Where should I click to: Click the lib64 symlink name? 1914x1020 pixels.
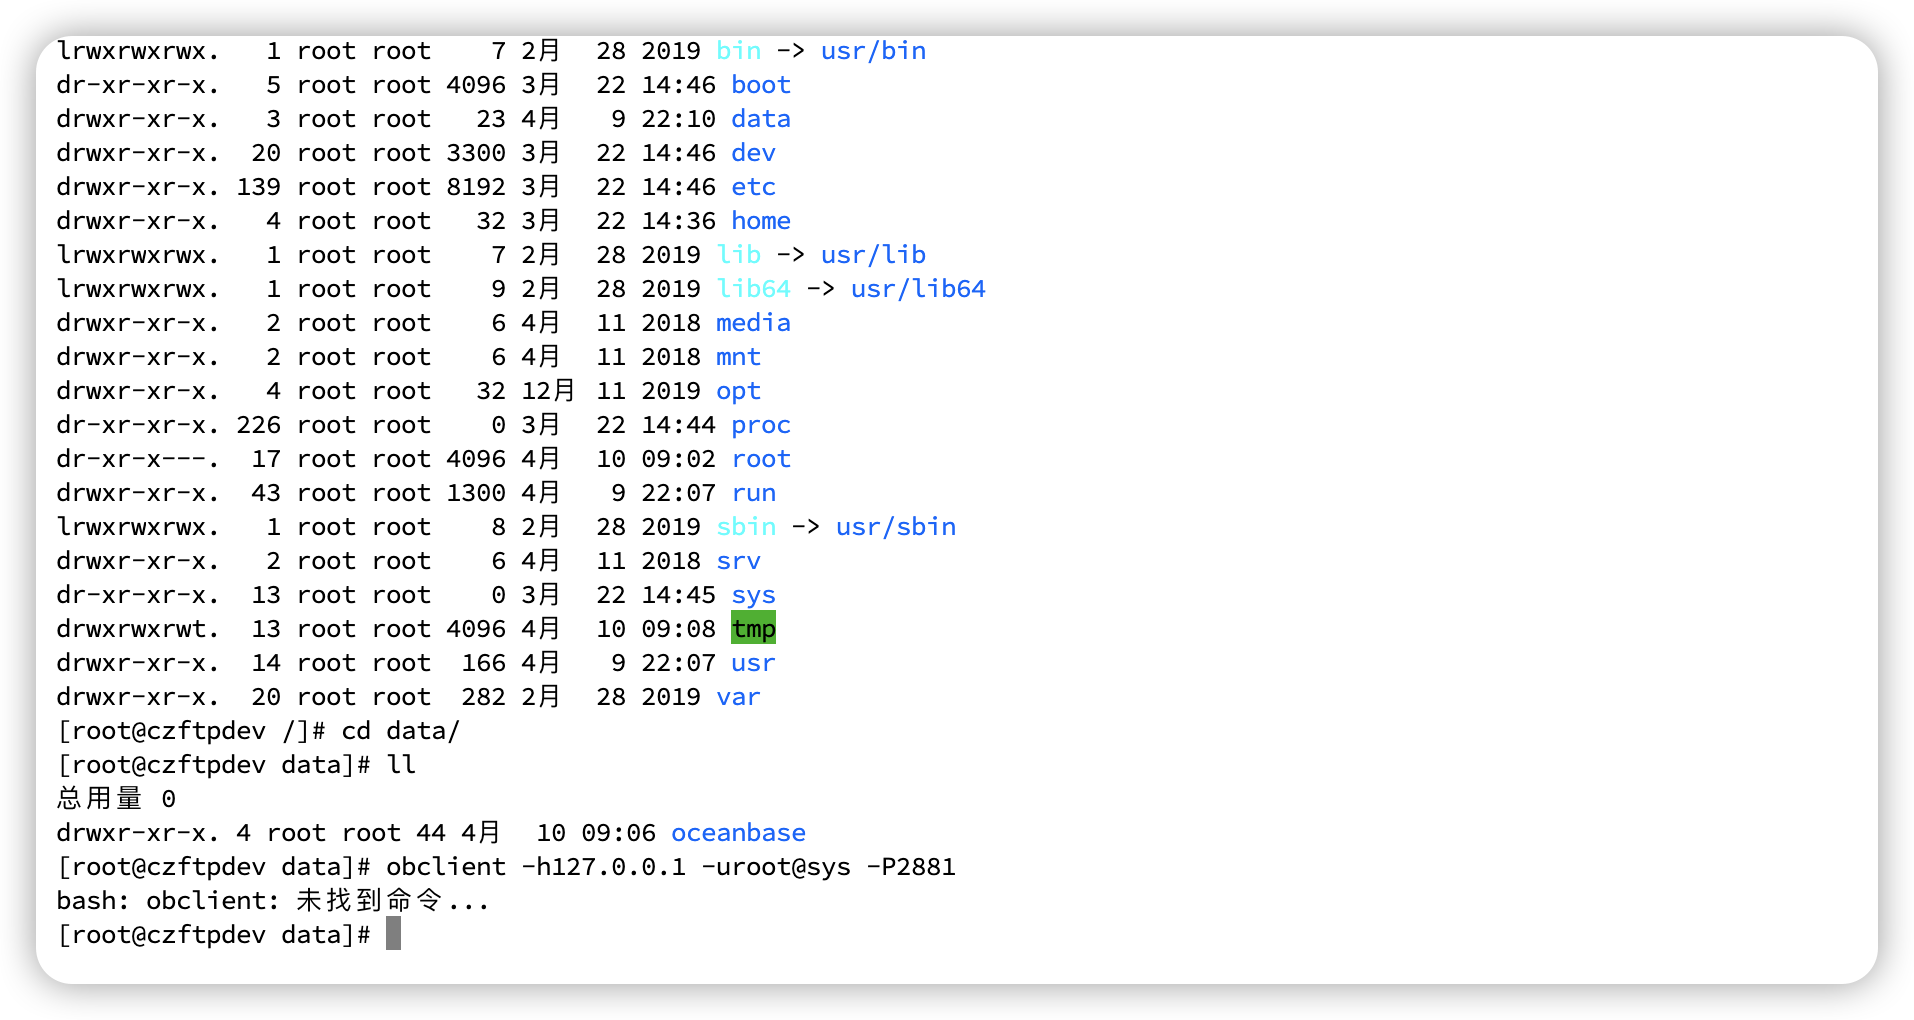click(753, 289)
